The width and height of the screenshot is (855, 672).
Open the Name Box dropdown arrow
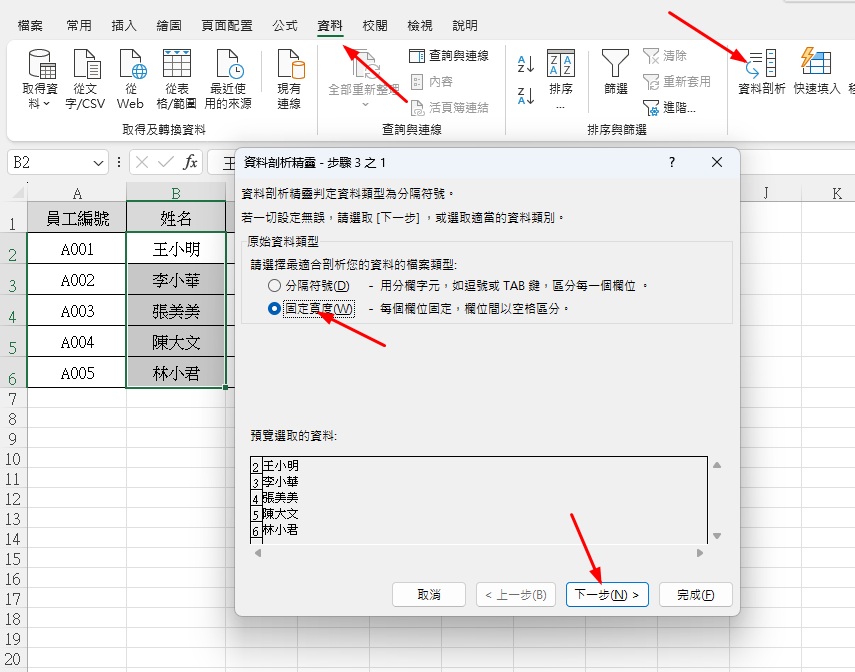click(97, 161)
